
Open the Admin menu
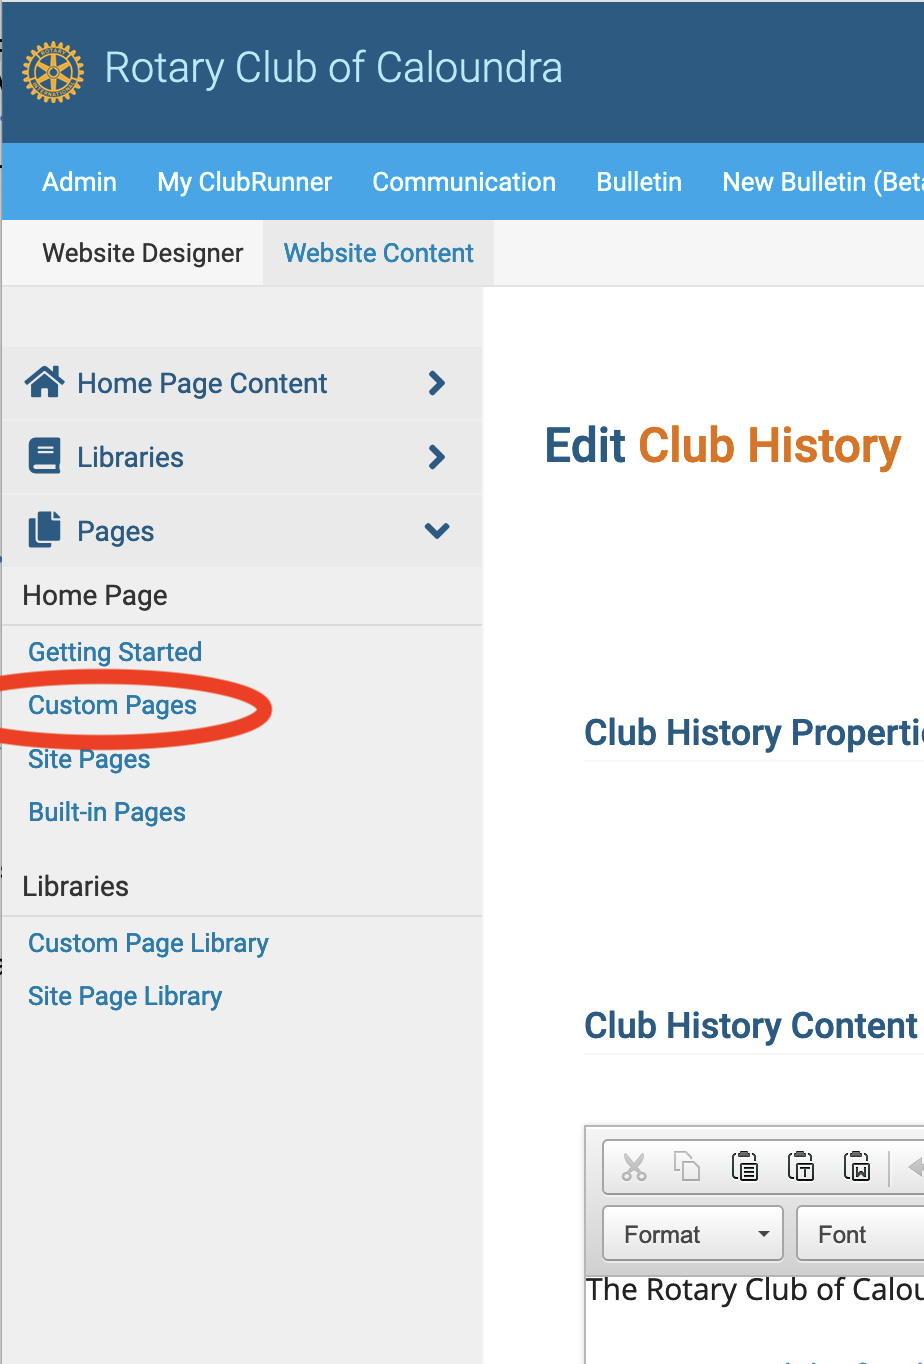click(x=79, y=182)
